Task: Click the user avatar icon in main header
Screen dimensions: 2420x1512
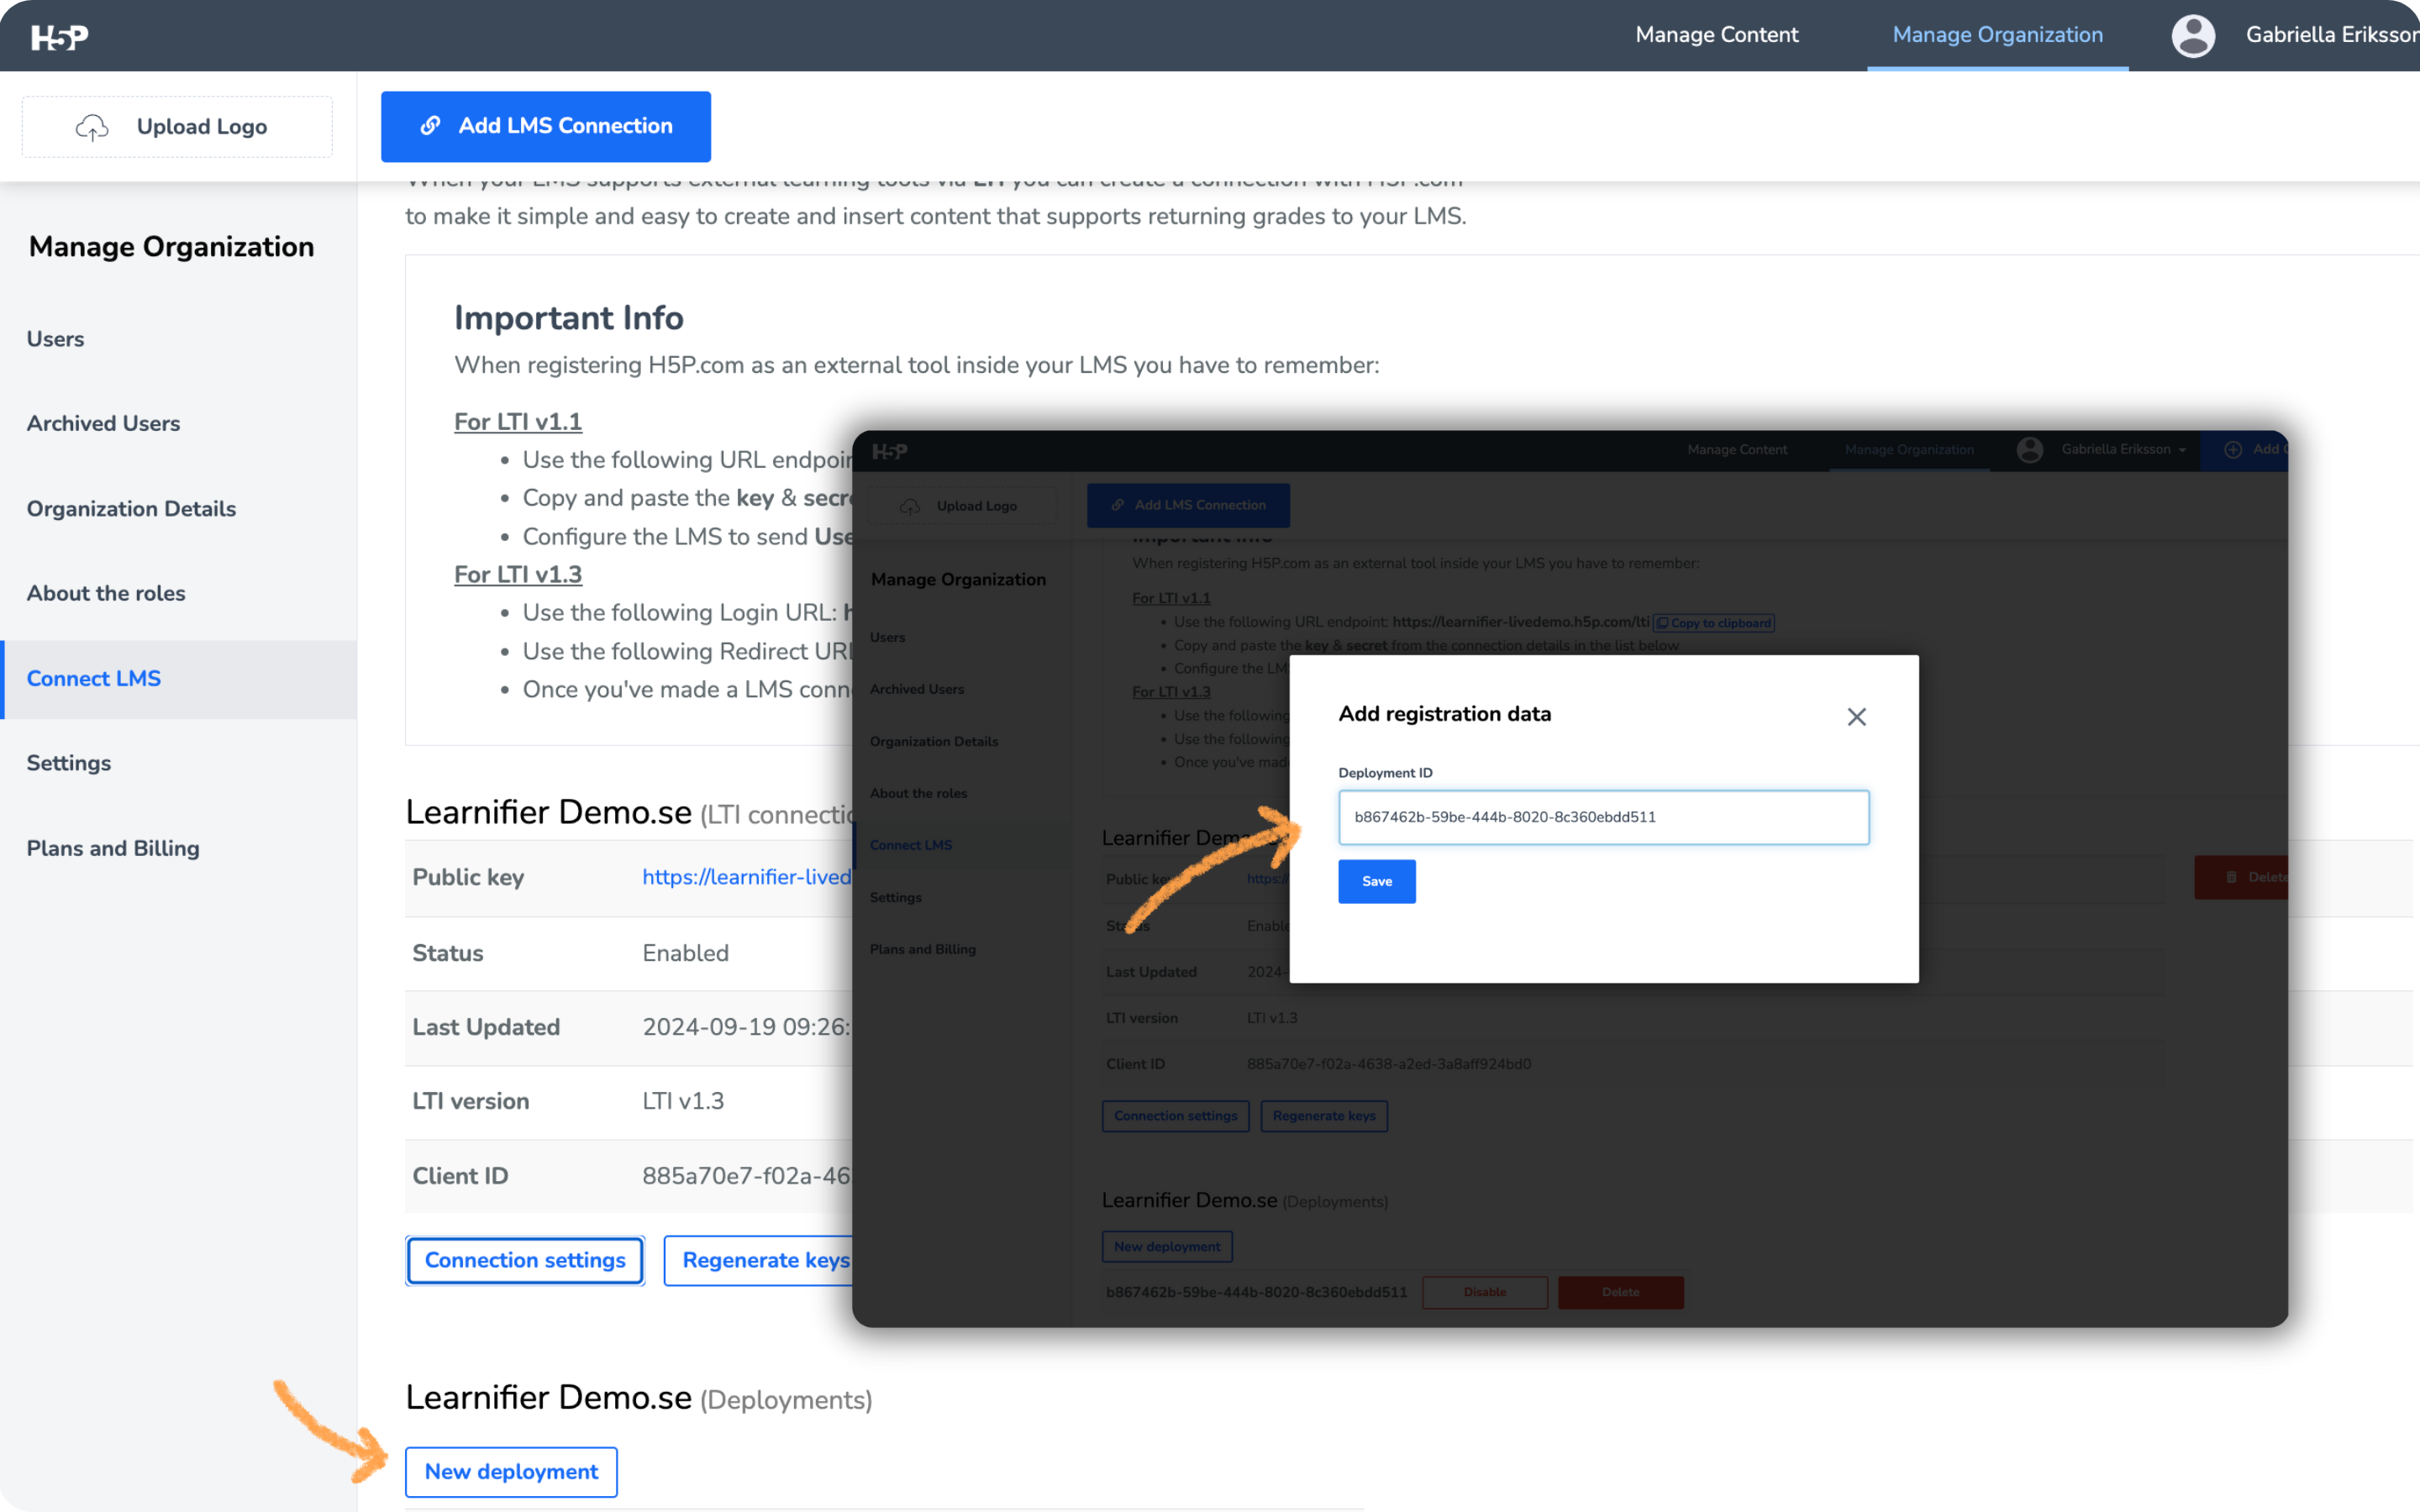Action: tap(2193, 36)
